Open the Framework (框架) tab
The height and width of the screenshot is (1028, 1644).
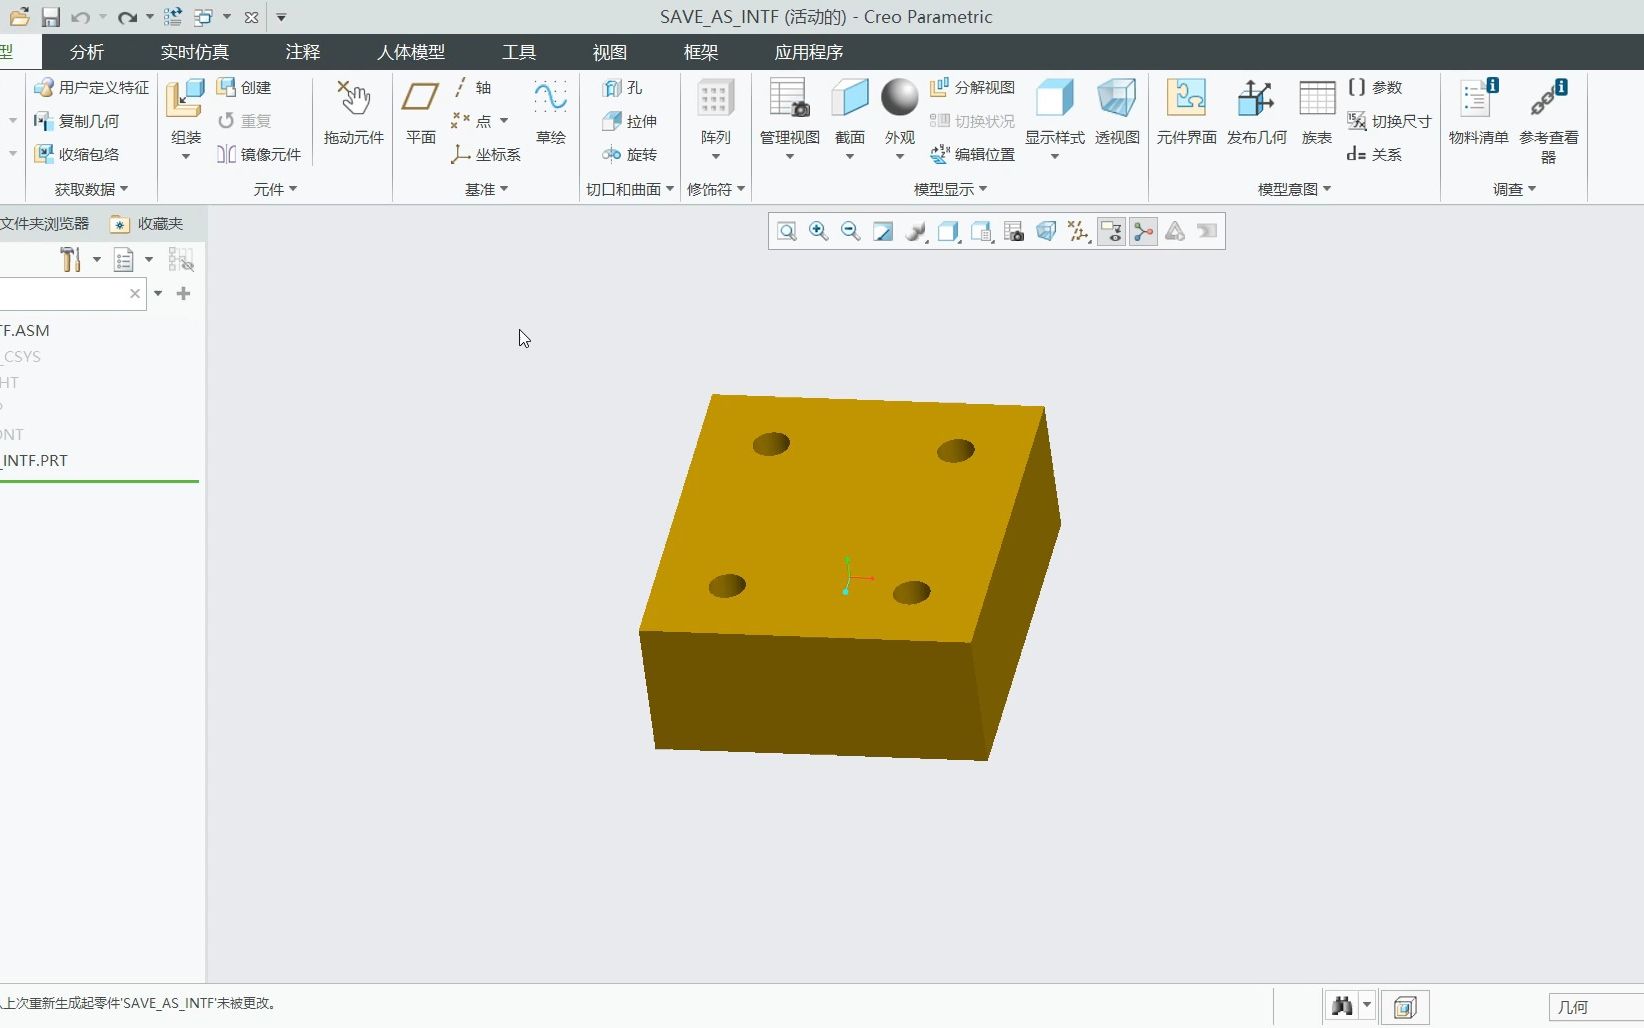[701, 52]
